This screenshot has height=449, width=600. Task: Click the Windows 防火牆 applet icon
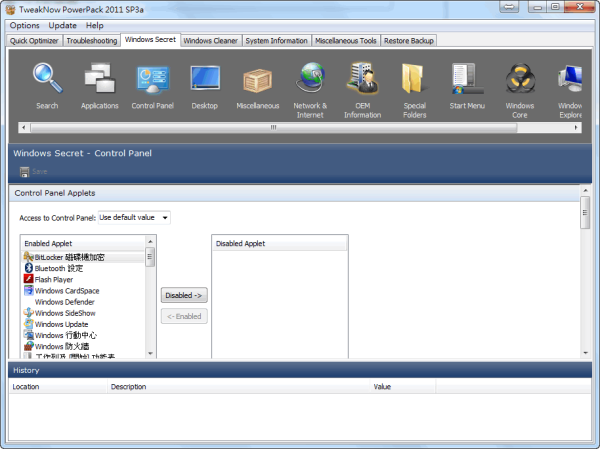(x=29, y=346)
